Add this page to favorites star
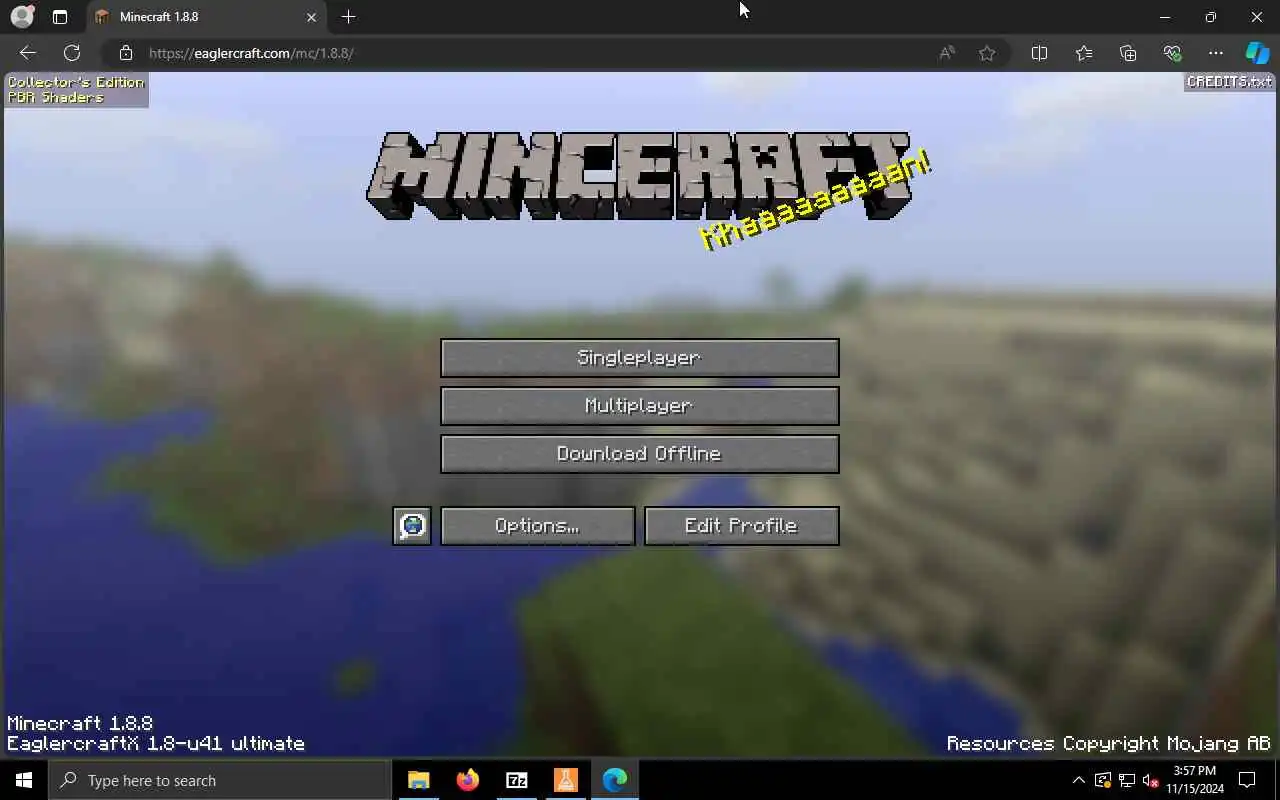Image resolution: width=1280 pixels, height=800 pixels. [987, 53]
